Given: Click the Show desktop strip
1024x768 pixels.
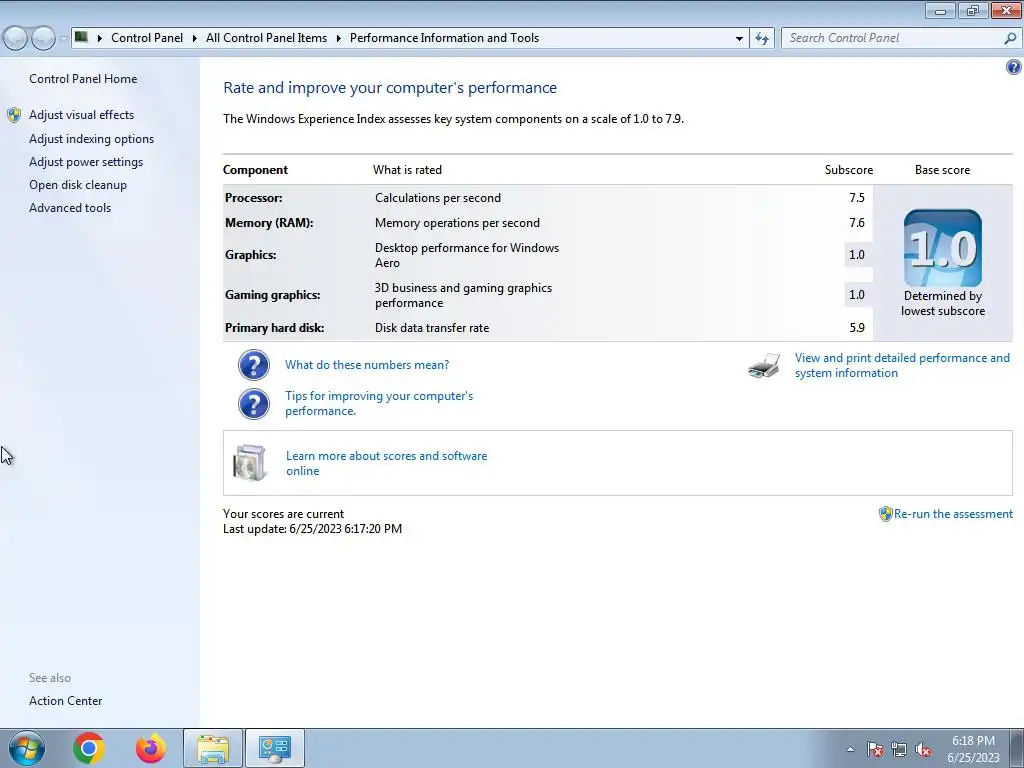Looking at the screenshot, I should tap(1017, 748).
